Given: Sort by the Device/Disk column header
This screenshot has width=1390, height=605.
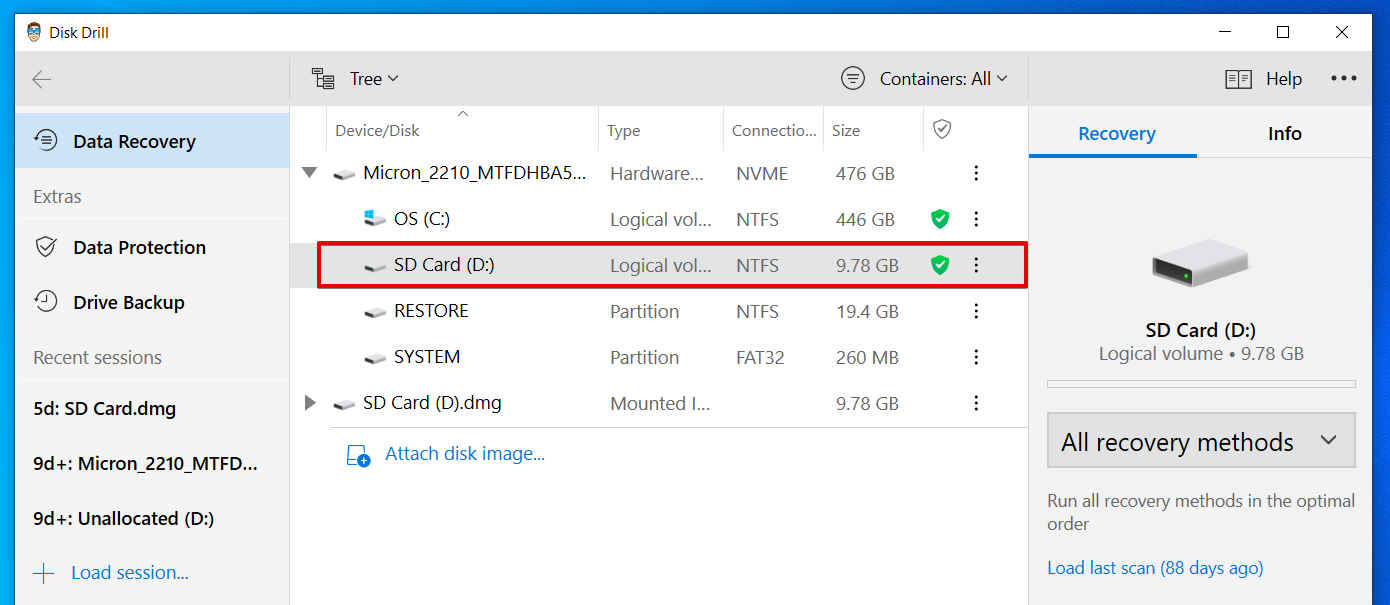Looking at the screenshot, I should (463, 130).
